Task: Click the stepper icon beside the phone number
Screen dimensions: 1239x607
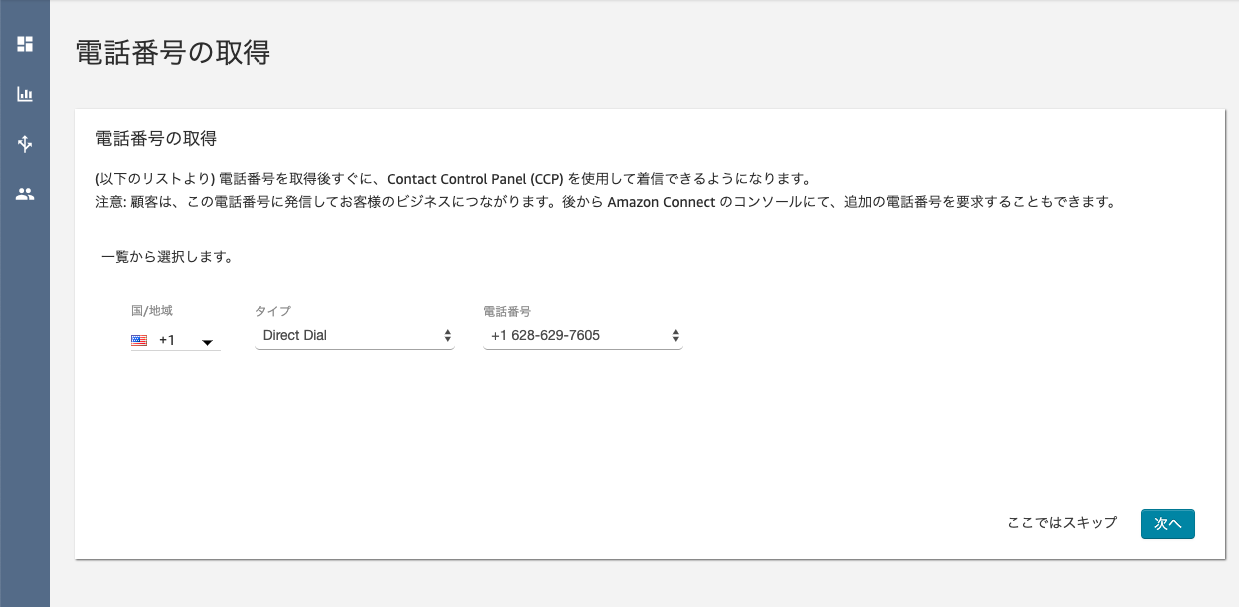Action: [676, 335]
